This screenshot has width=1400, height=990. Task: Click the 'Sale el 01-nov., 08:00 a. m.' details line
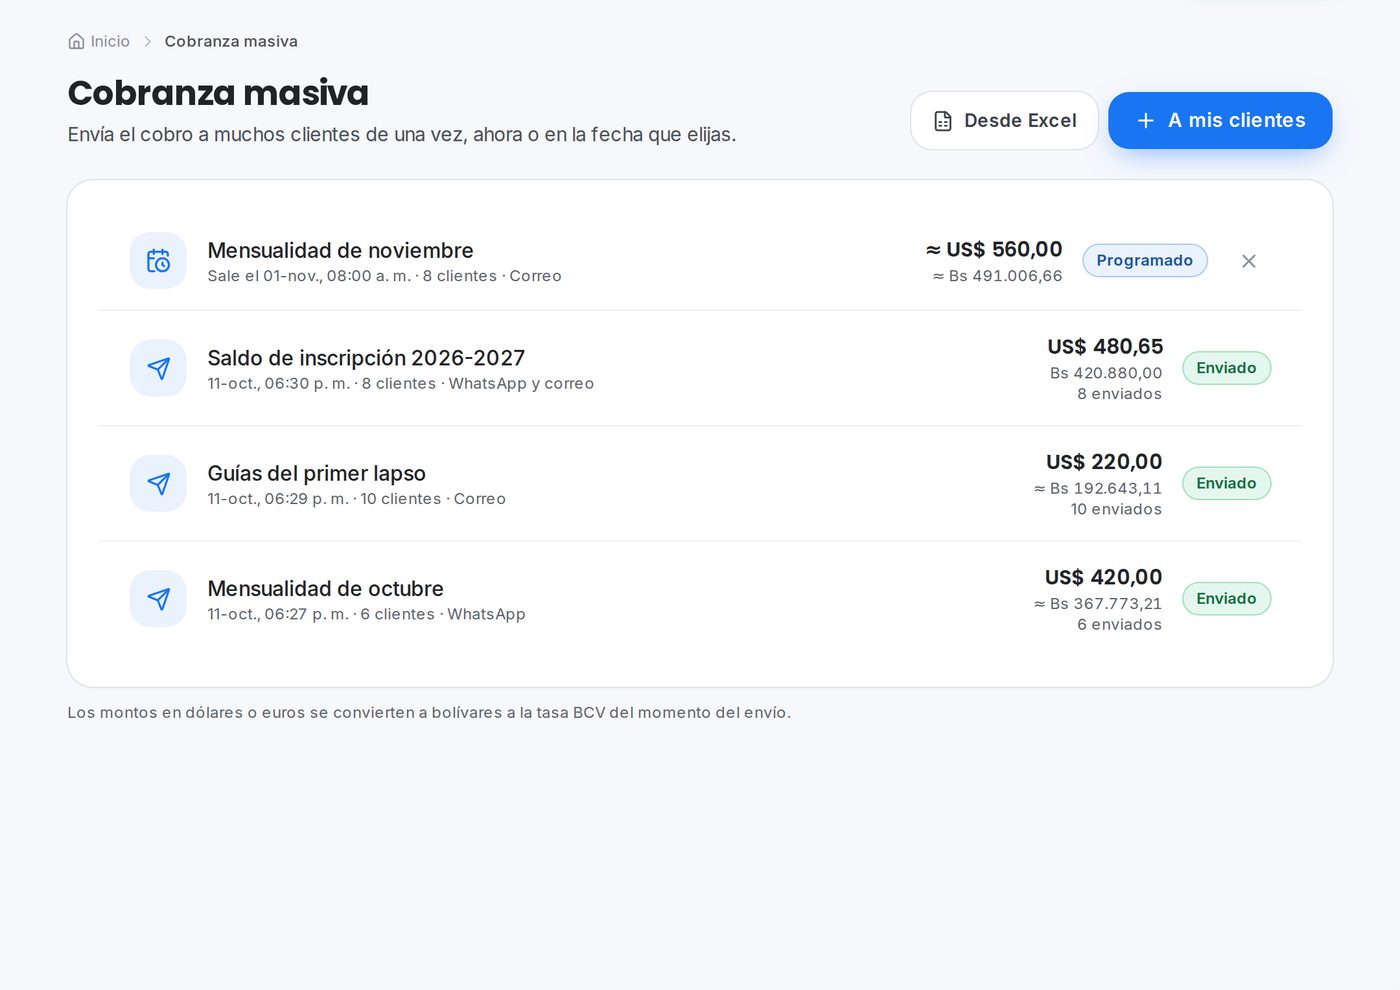tap(385, 276)
